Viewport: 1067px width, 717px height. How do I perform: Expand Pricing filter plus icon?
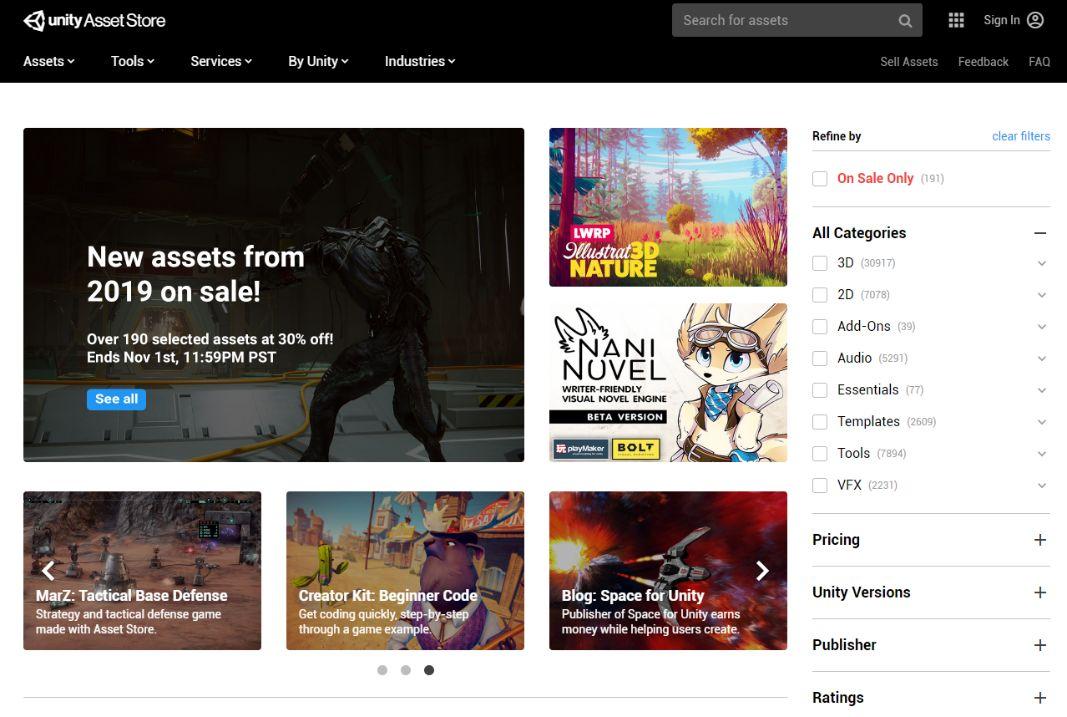1040,540
